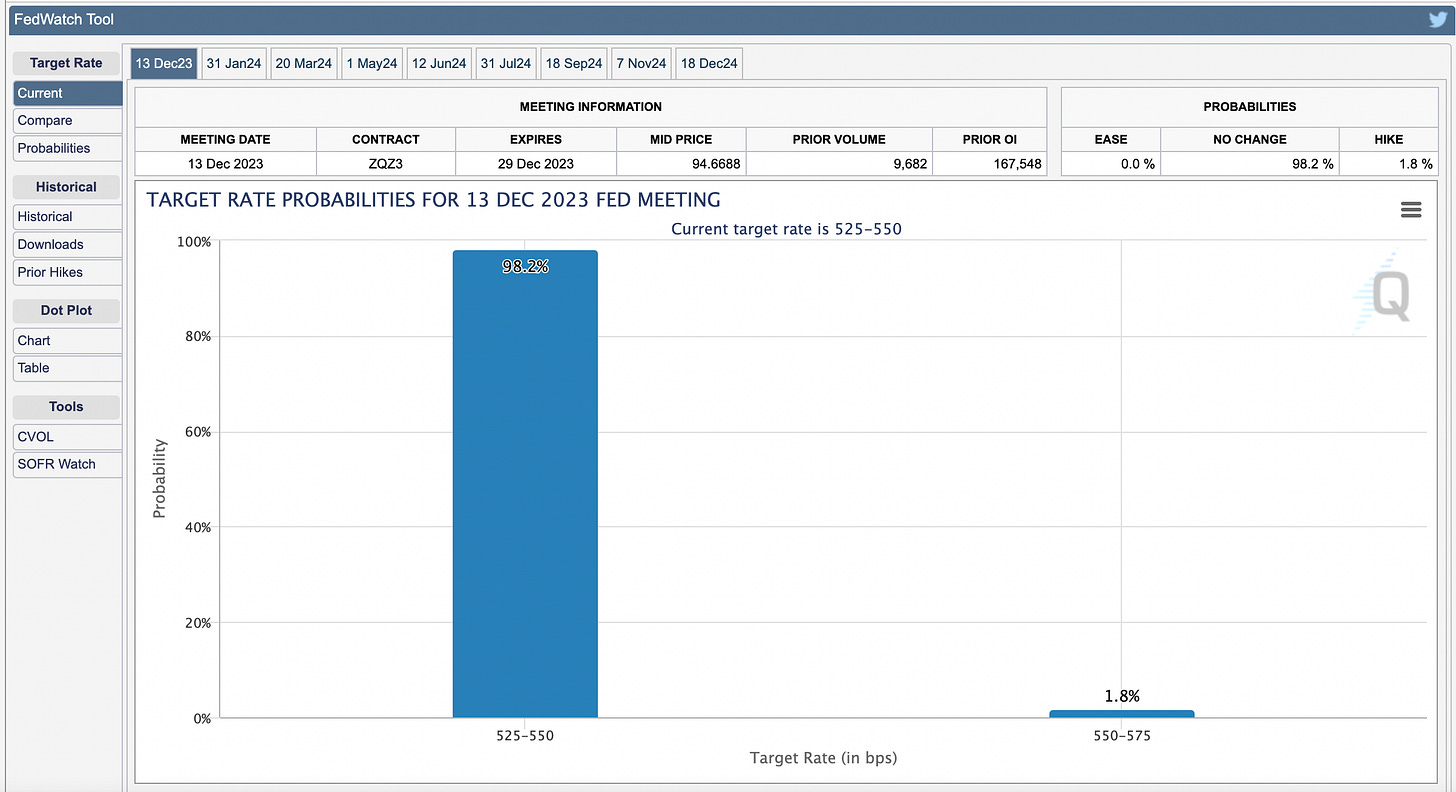This screenshot has width=1456, height=792.
Task: Click the 98.2% bar for 525-550
Action: (x=525, y=484)
